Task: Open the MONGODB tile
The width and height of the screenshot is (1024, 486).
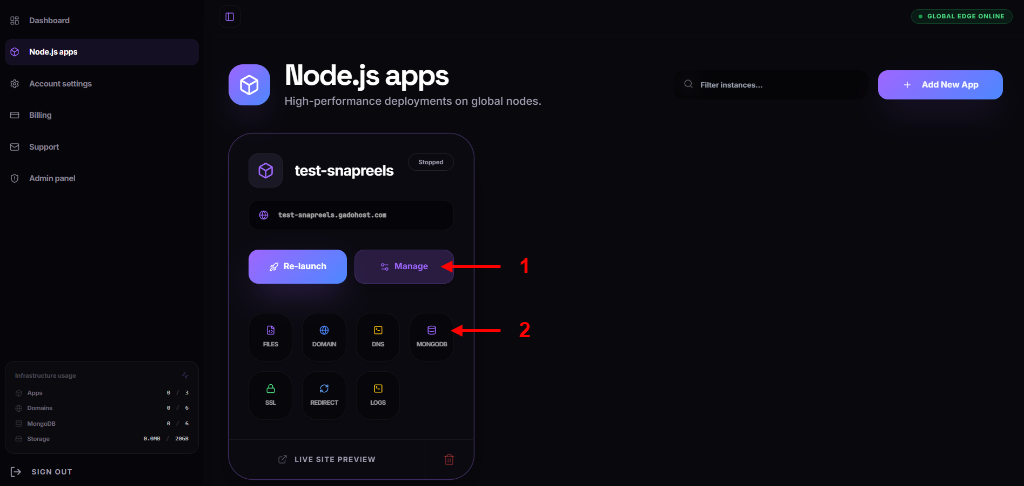Action: (x=432, y=337)
